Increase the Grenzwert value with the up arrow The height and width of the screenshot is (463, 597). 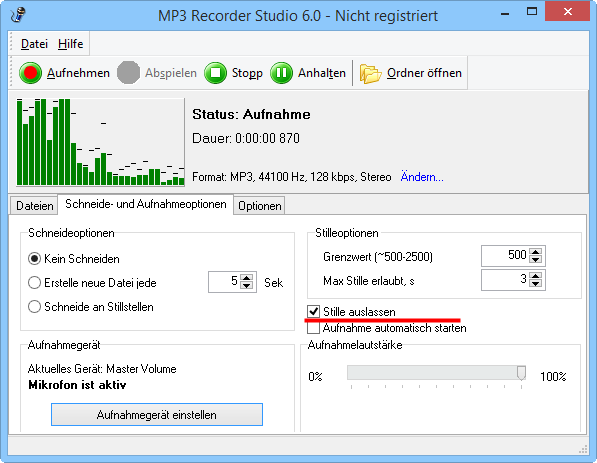(536, 252)
